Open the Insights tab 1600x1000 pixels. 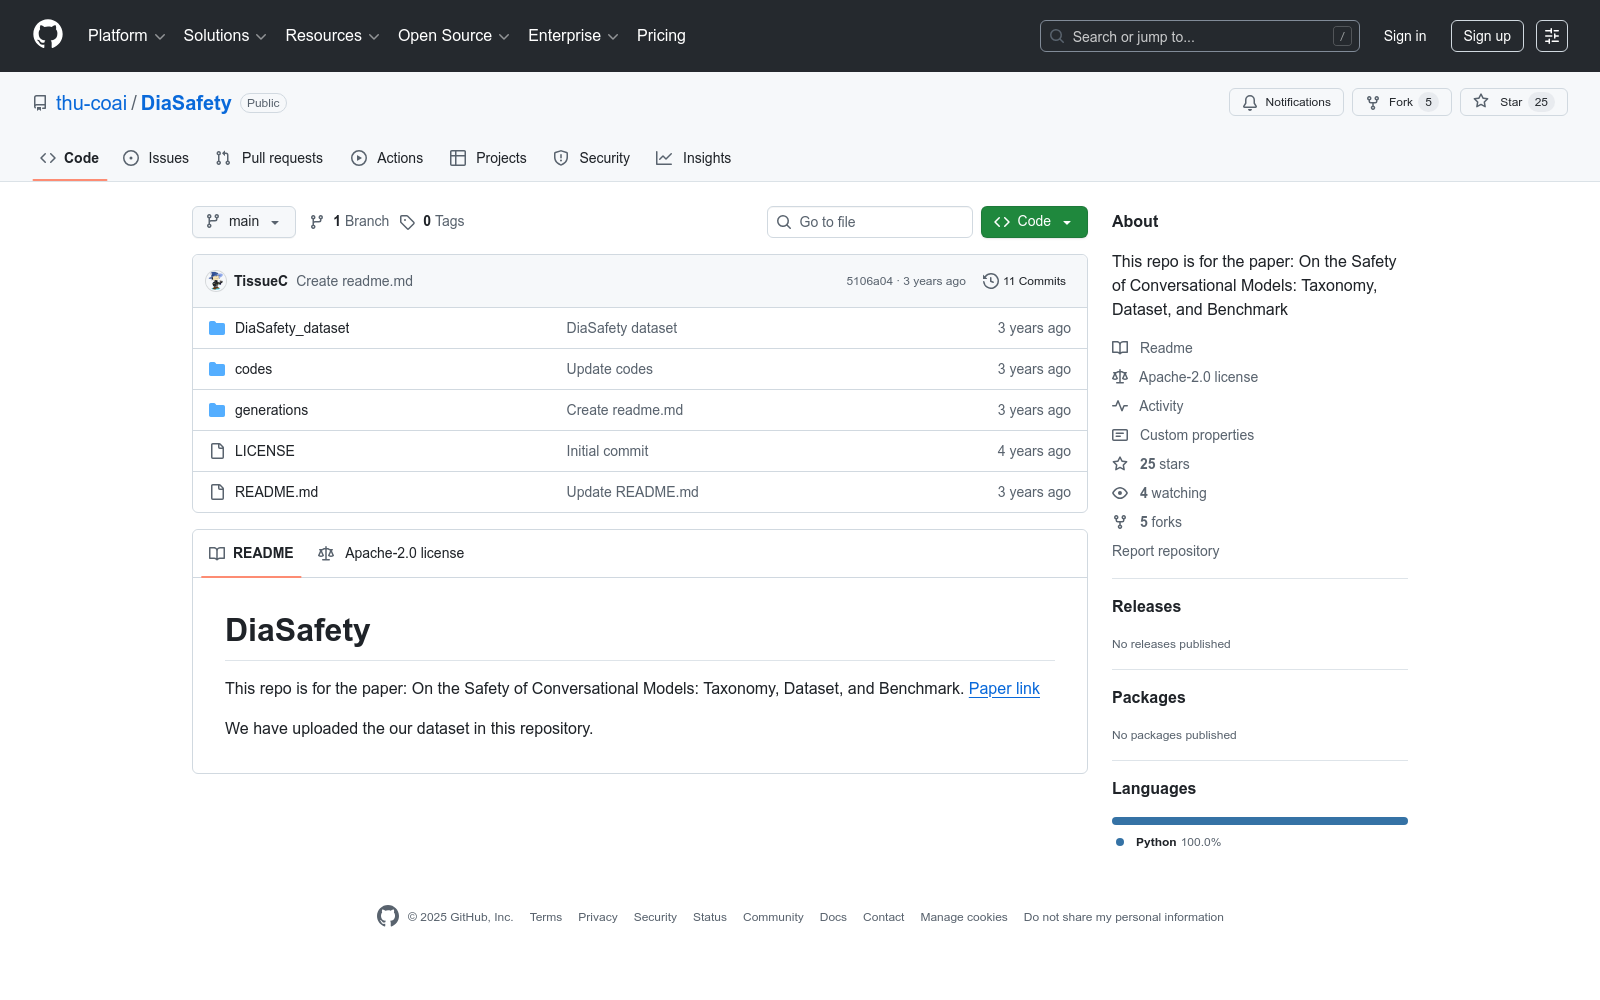(x=693, y=158)
